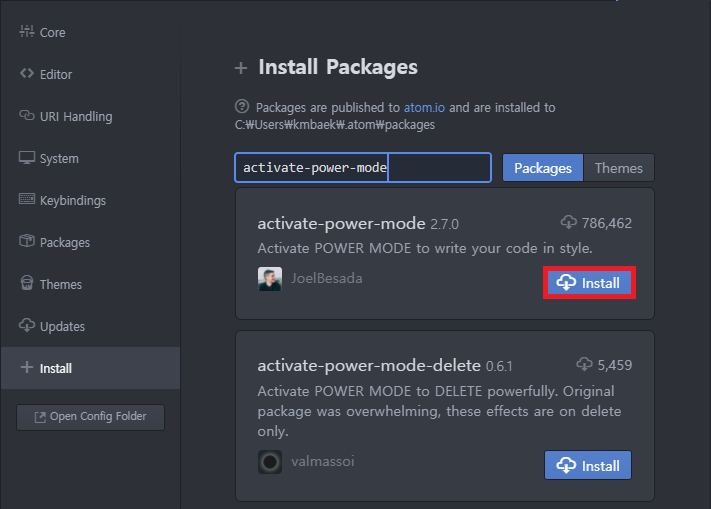The width and height of the screenshot is (711, 509).
Task: Open the valmassoi author link
Action: (x=323, y=461)
